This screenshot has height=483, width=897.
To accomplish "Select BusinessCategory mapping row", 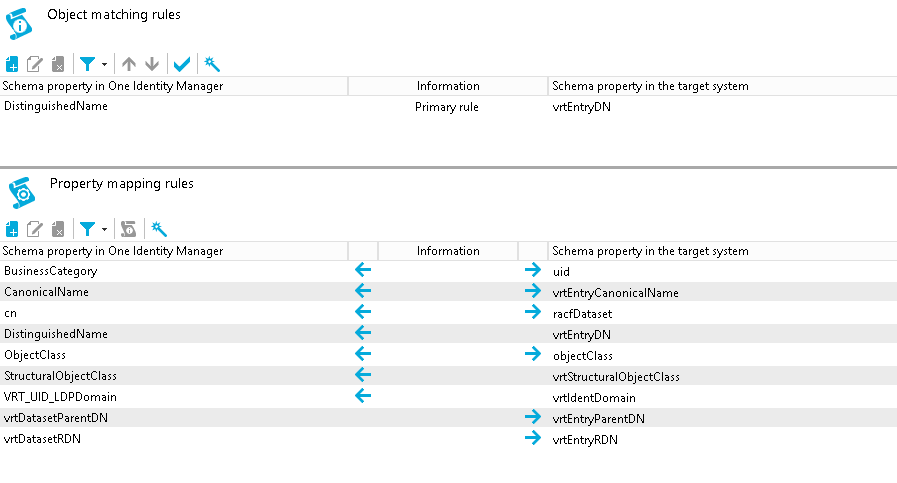I will coord(448,271).
